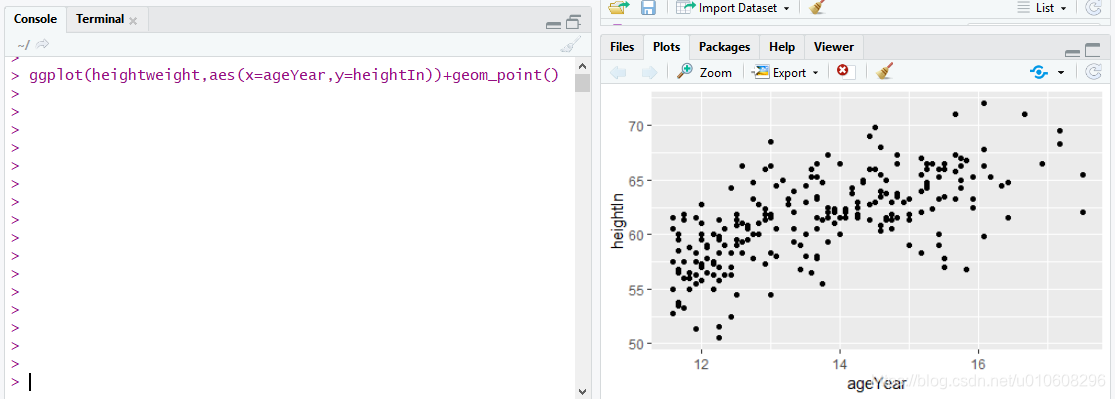
Task: Close the Terminal tab
Action: [x=133, y=21]
